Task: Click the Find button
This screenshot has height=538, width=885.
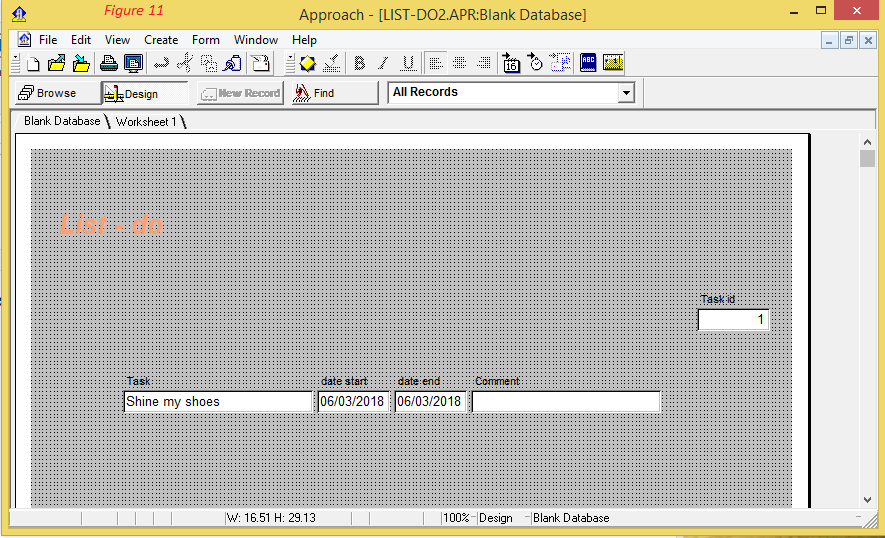Action: [x=335, y=93]
